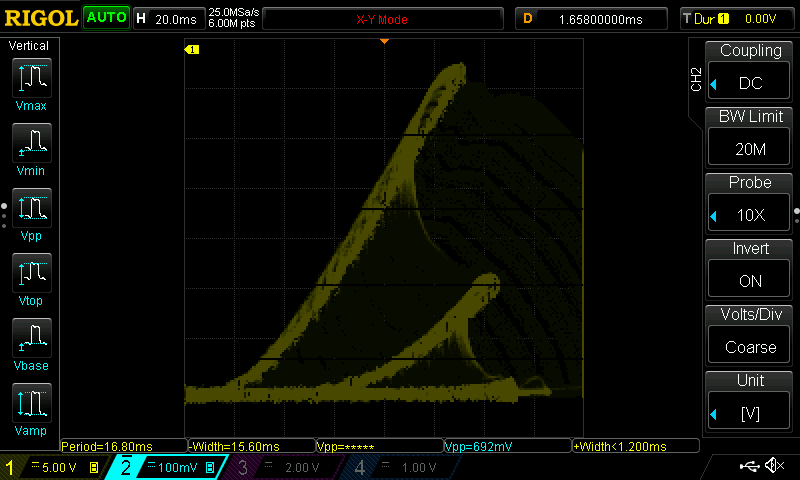This screenshot has height=480, width=800.
Task: Click the orange trigger position marker
Action: pyautogui.click(x=385, y=41)
